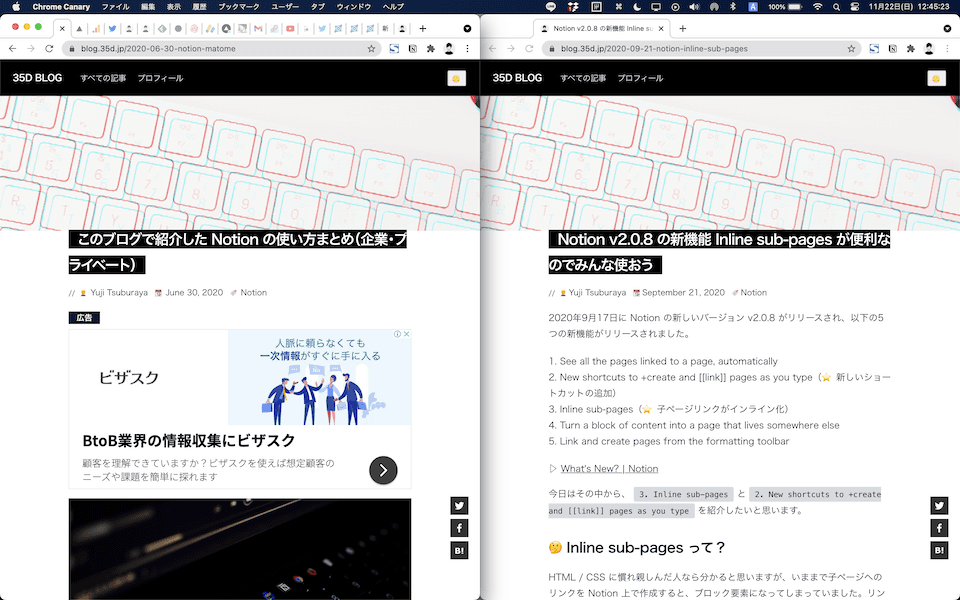Reload the page in the left browser window
The image size is (960, 600).
(x=50, y=48)
